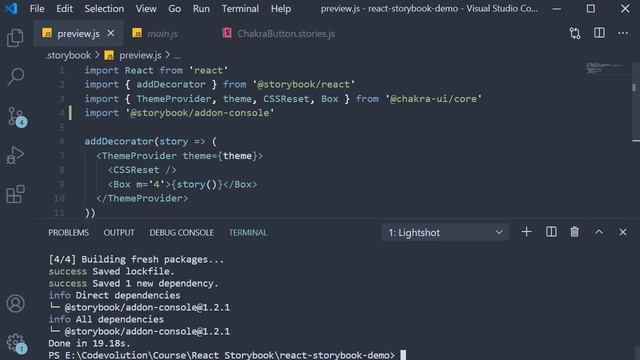Open the Extensions view
Image resolution: width=640 pixels, height=360 pixels.
(x=16, y=194)
